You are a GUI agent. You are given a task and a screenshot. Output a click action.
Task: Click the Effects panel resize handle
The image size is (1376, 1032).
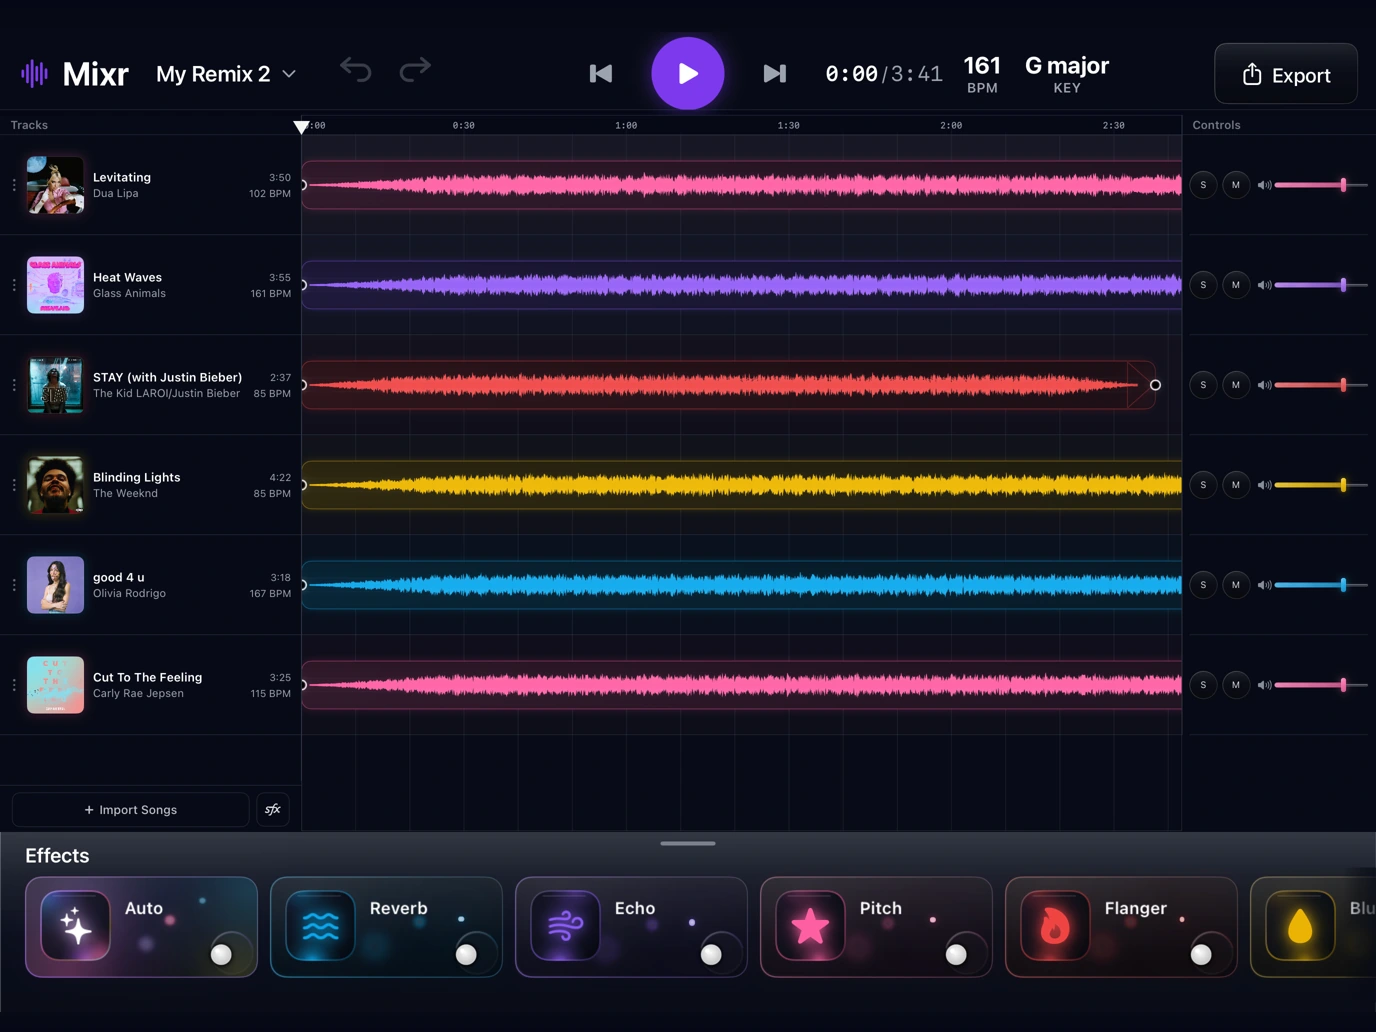coord(688,844)
